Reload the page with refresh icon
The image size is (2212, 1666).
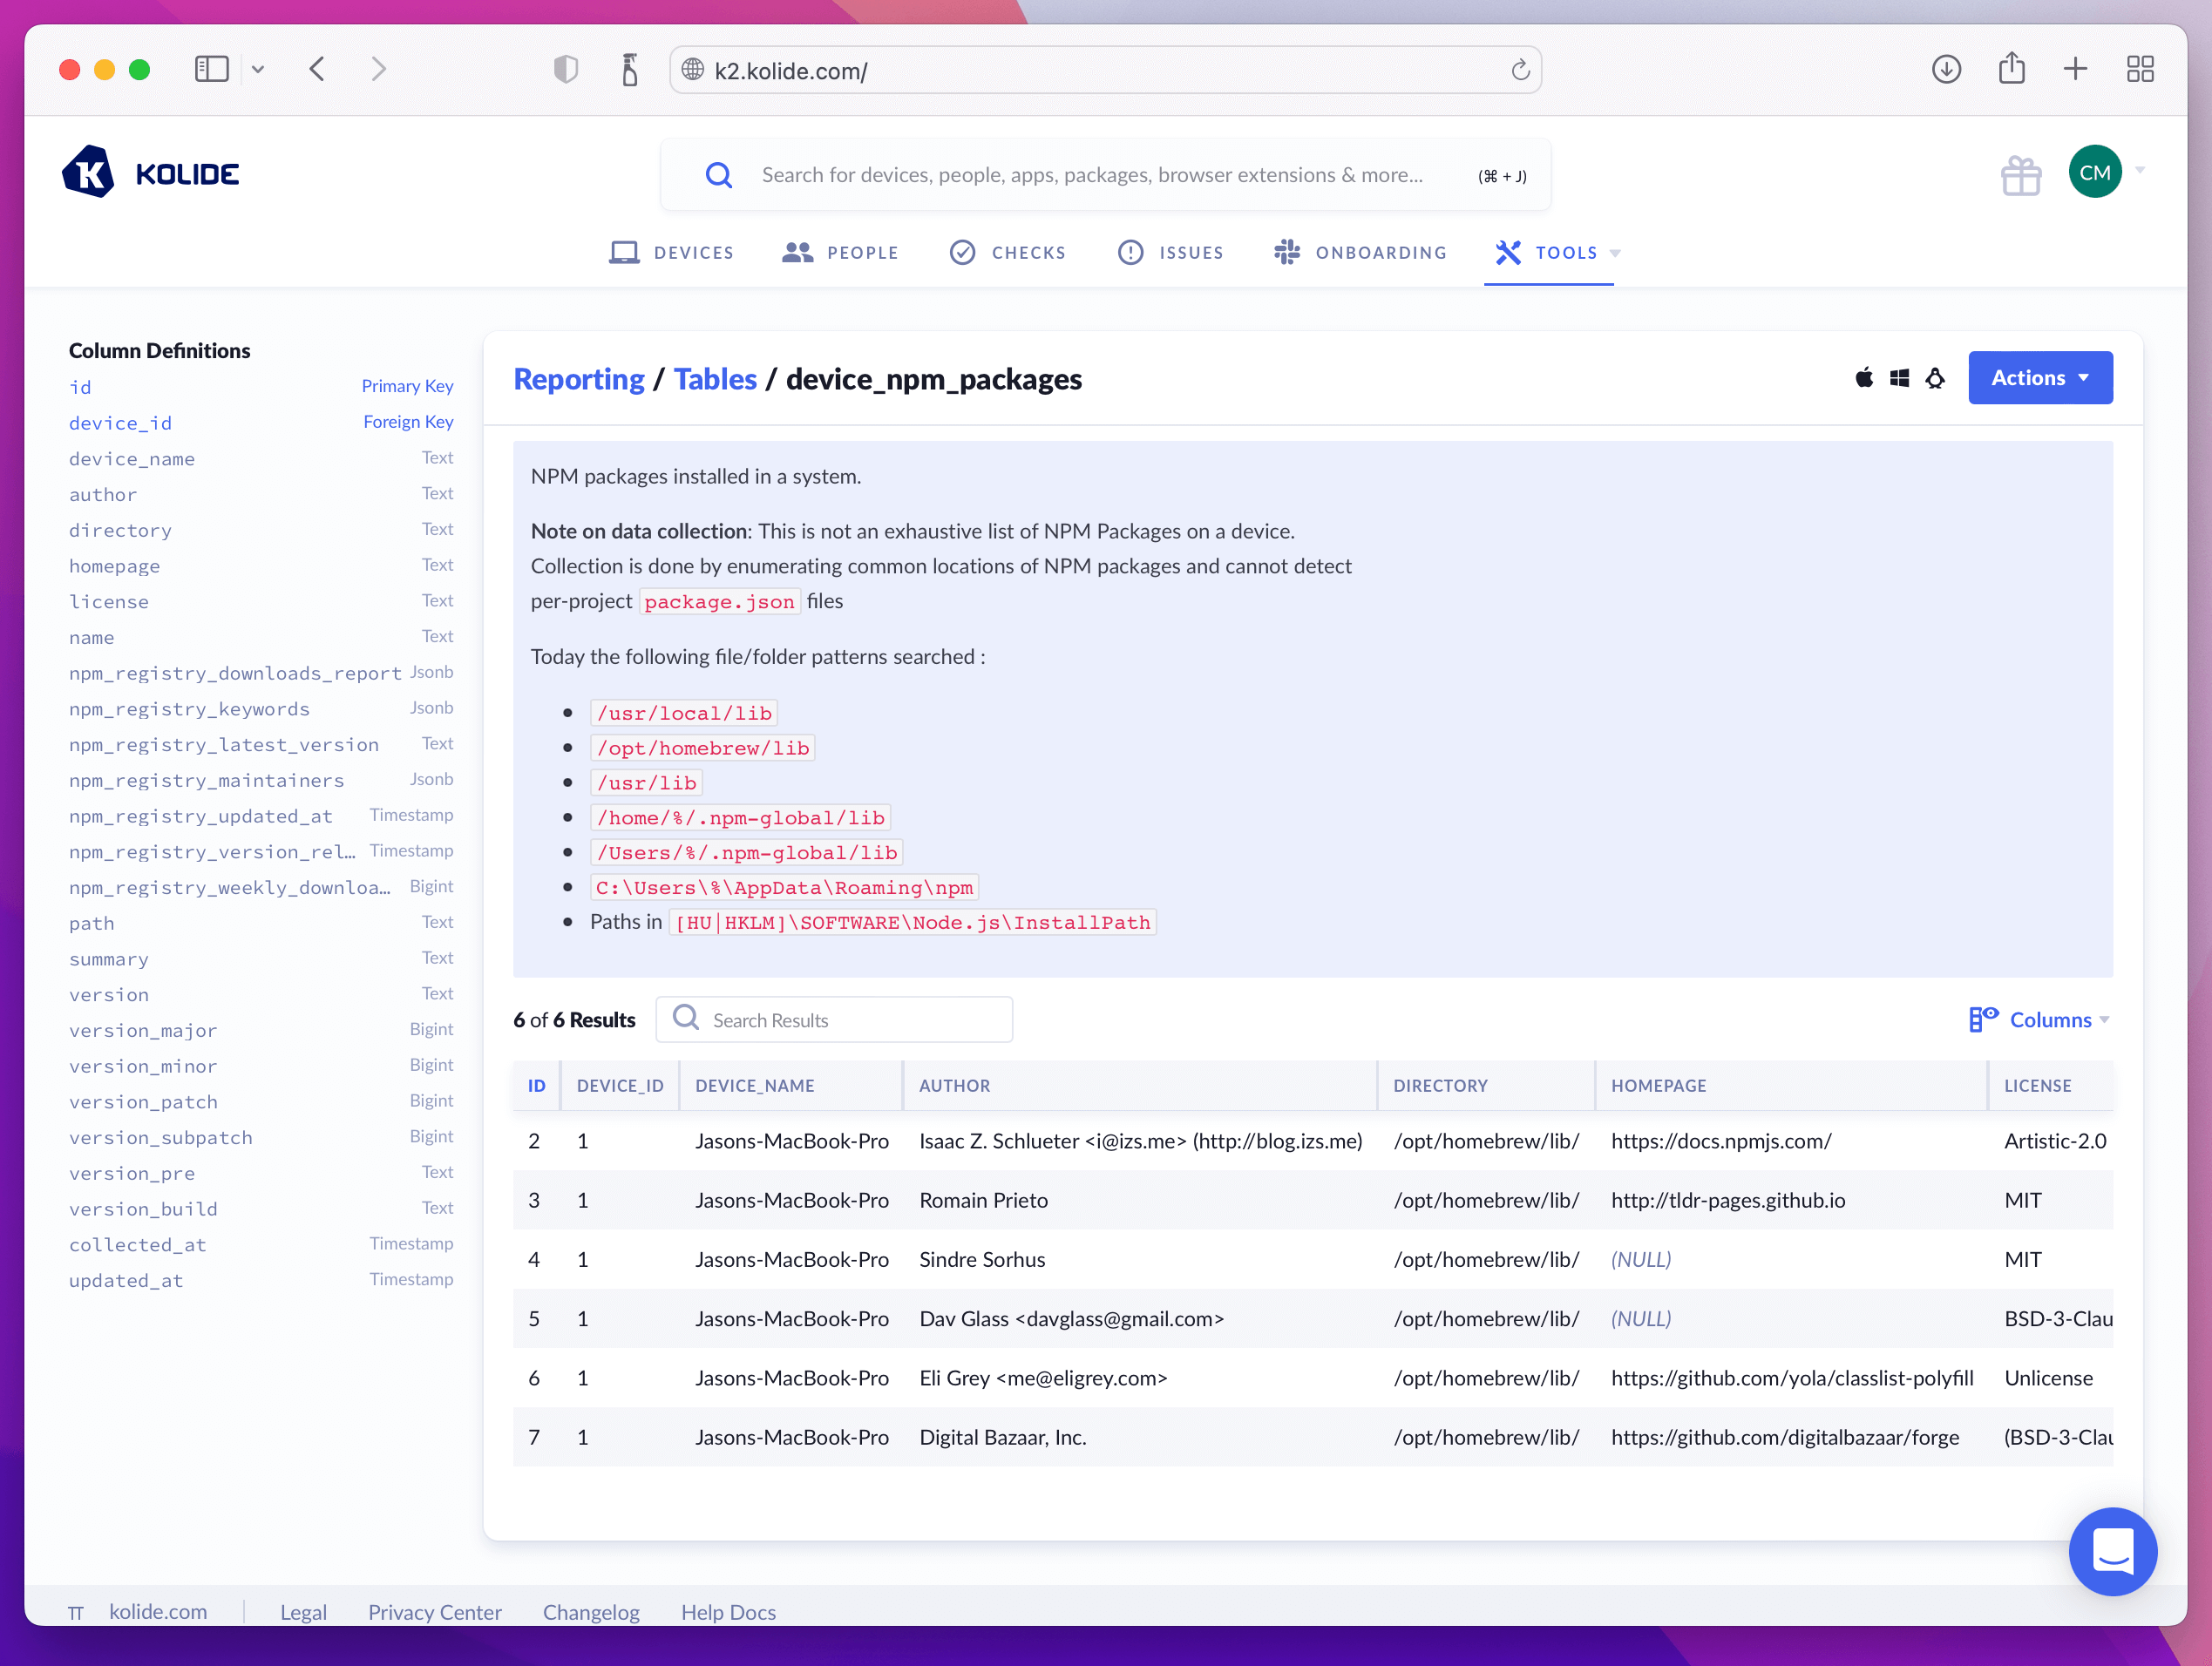pos(1520,70)
